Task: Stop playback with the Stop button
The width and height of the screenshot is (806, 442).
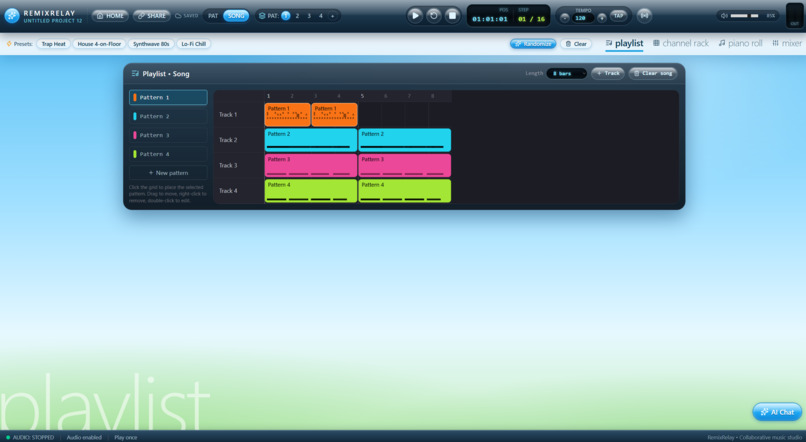Action: pyautogui.click(x=452, y=15)
